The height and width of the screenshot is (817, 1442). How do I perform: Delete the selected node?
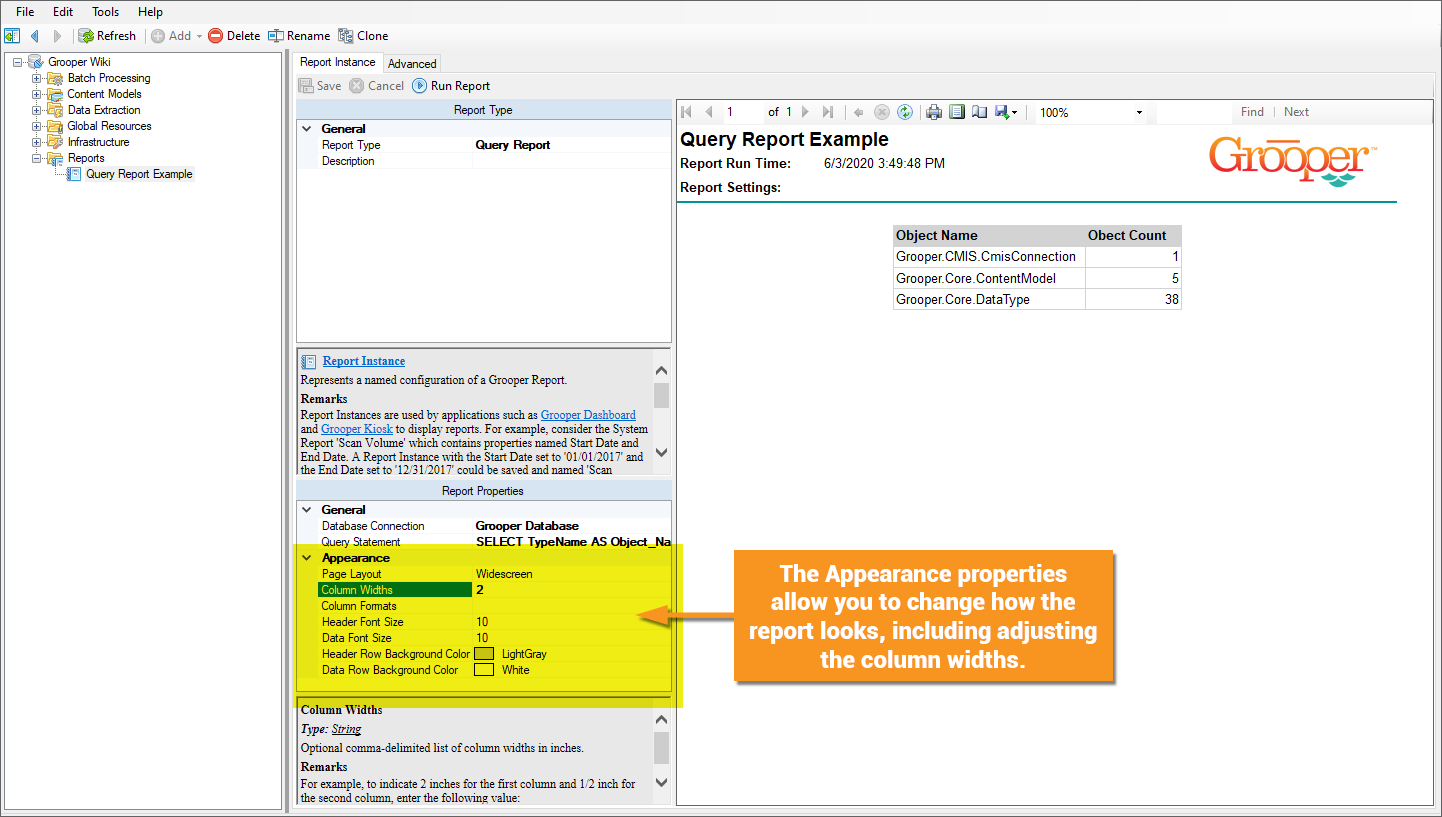pyautogui.click(x=234, y=36)
